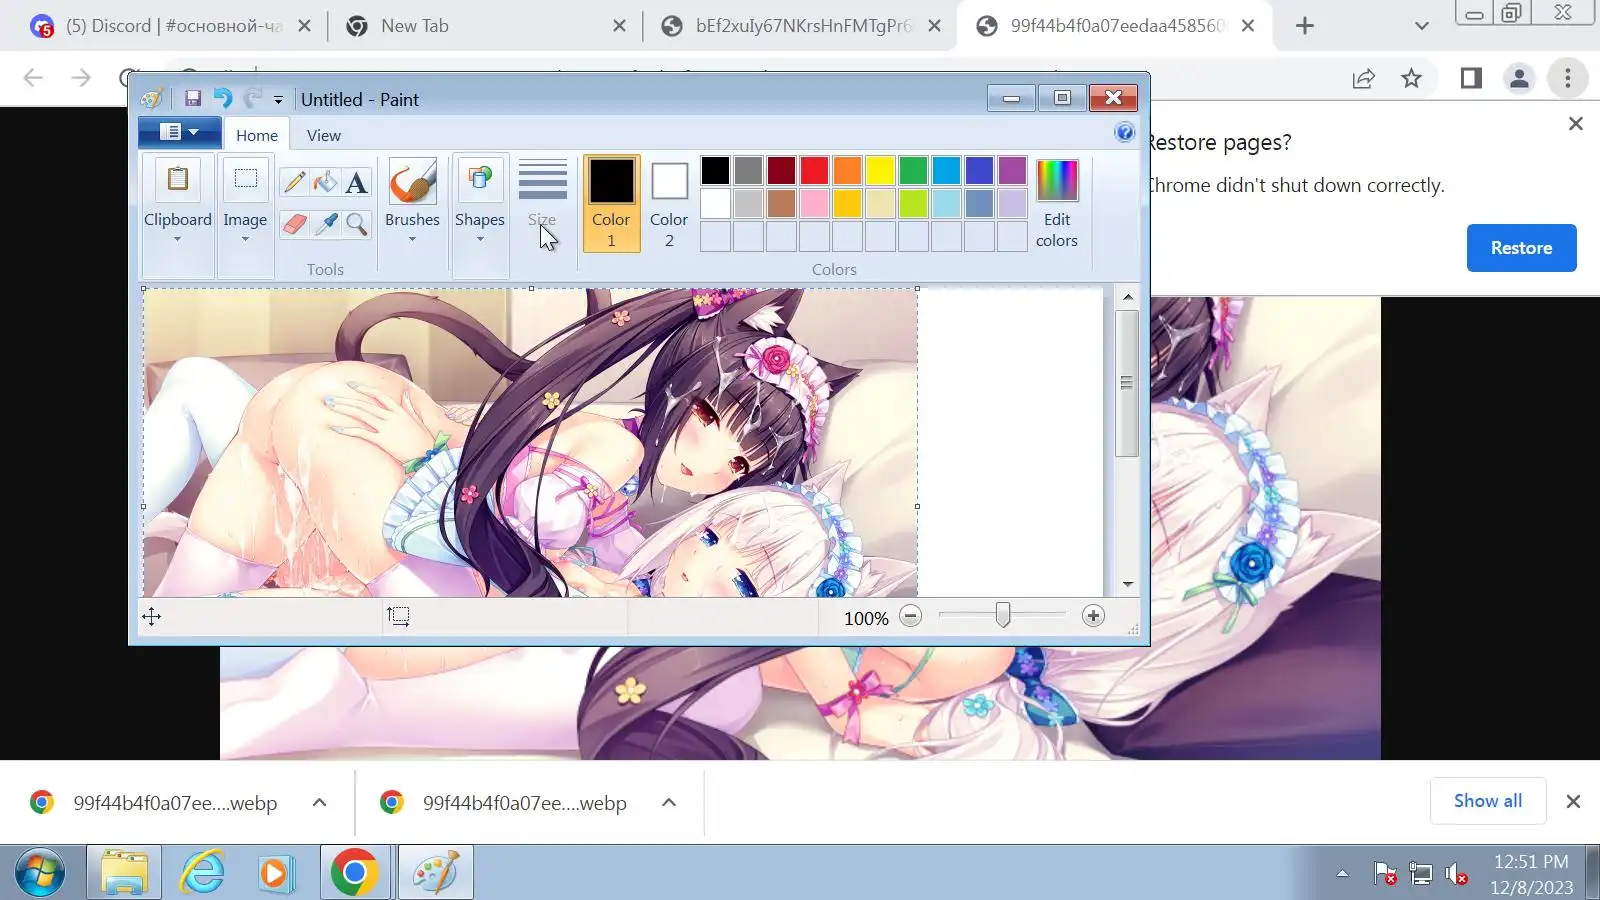Screen dimensions: 1600x900
Task: Open a new Chrome tab with plus button
Action: coord(1304,26)
